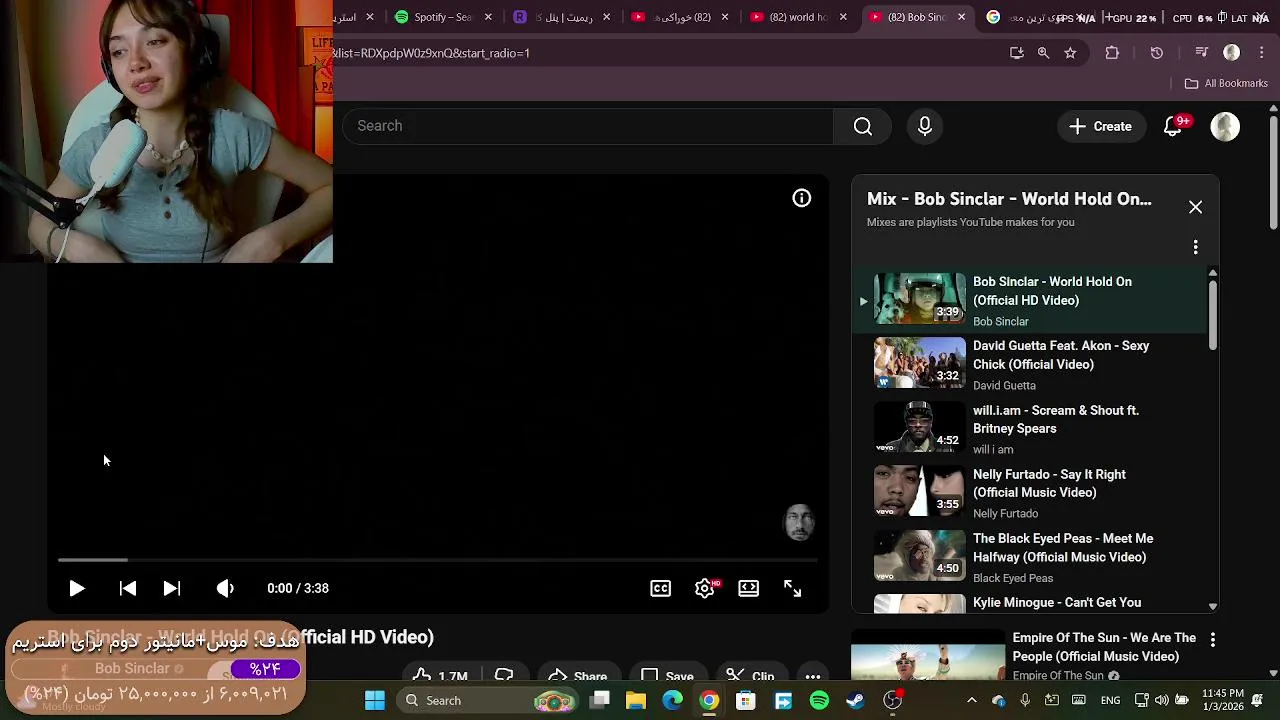Open File Explorer from taskbar
The image size is (1280, 720).
[636, 701]
